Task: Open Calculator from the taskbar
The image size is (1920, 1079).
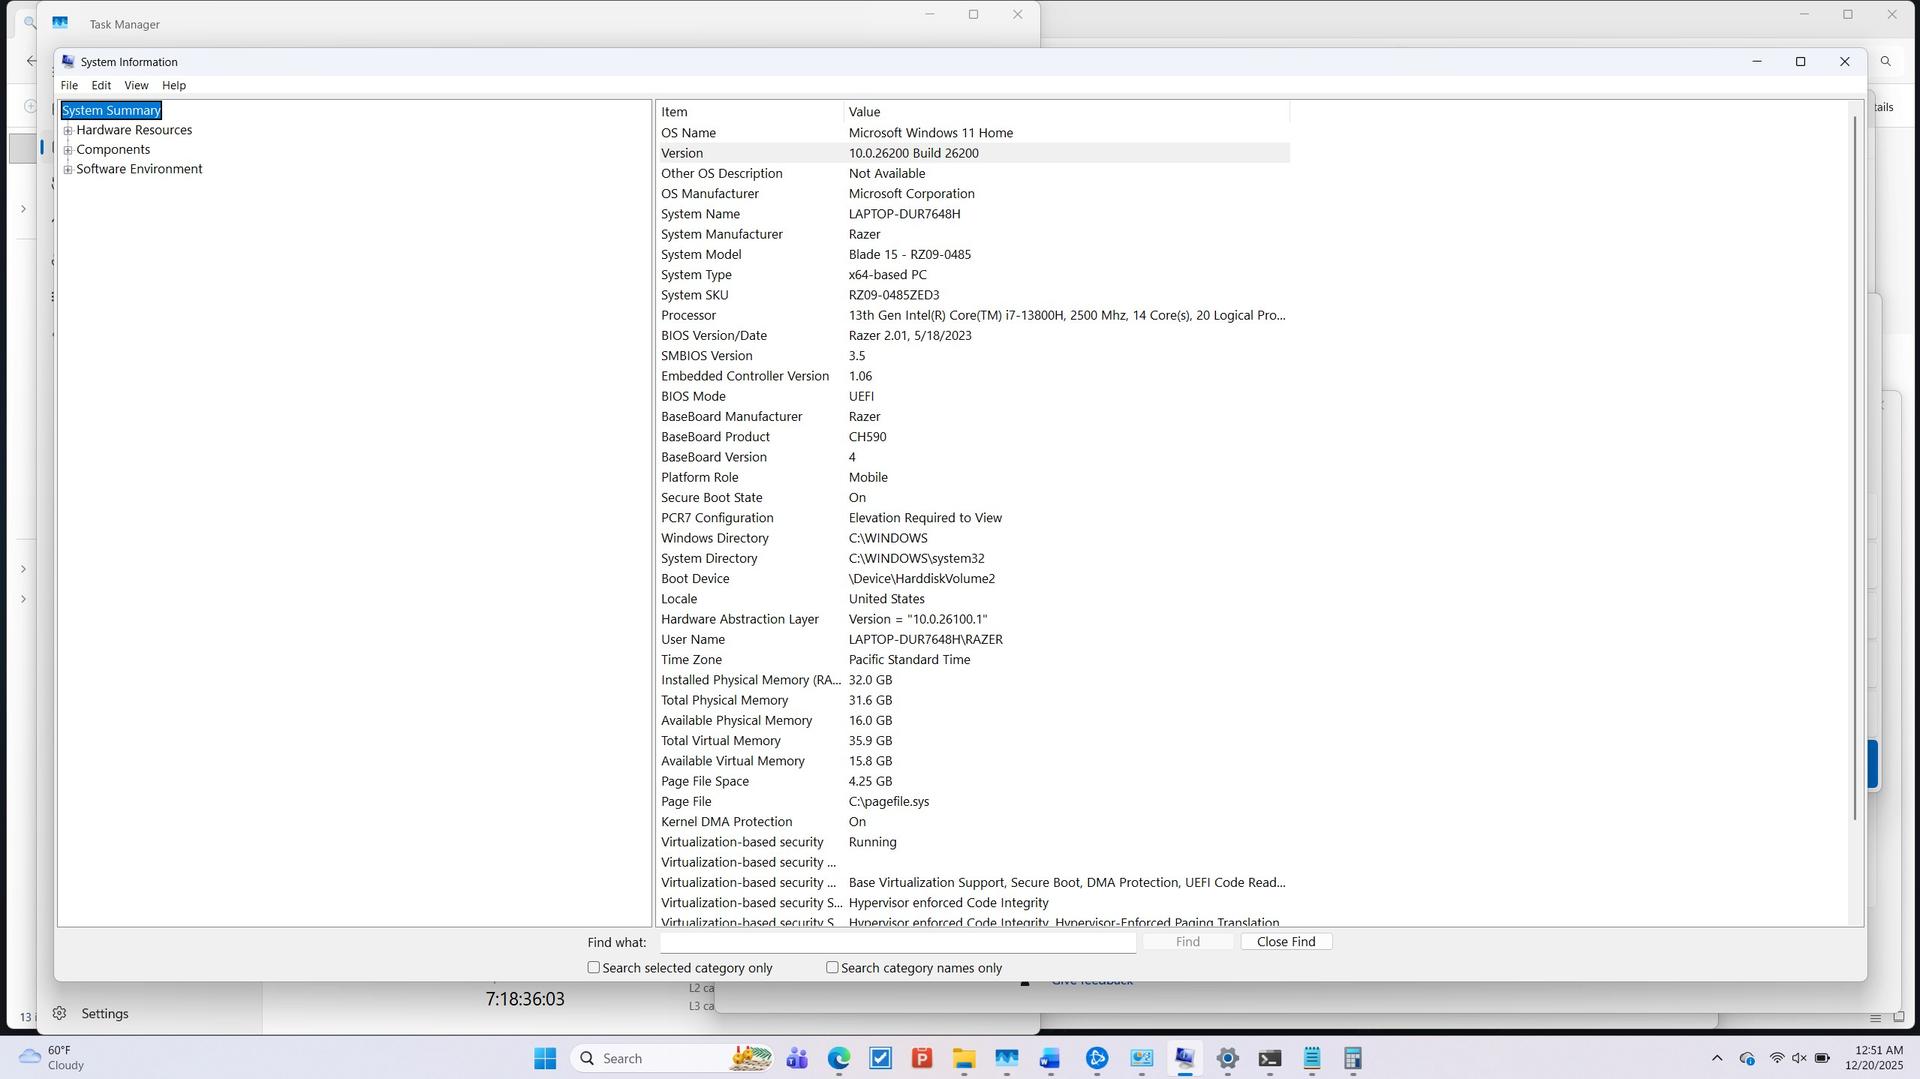Action: (x=1352, y=1058)
